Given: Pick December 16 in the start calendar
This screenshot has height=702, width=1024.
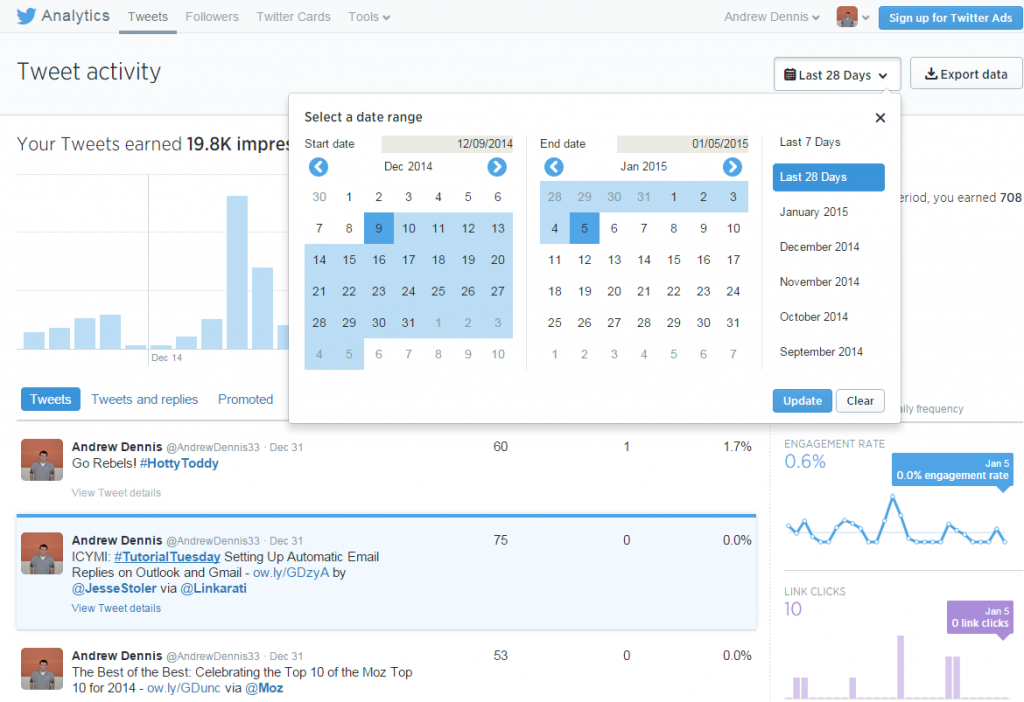Looking at the screenshot, I should click(x=379, y=260).
